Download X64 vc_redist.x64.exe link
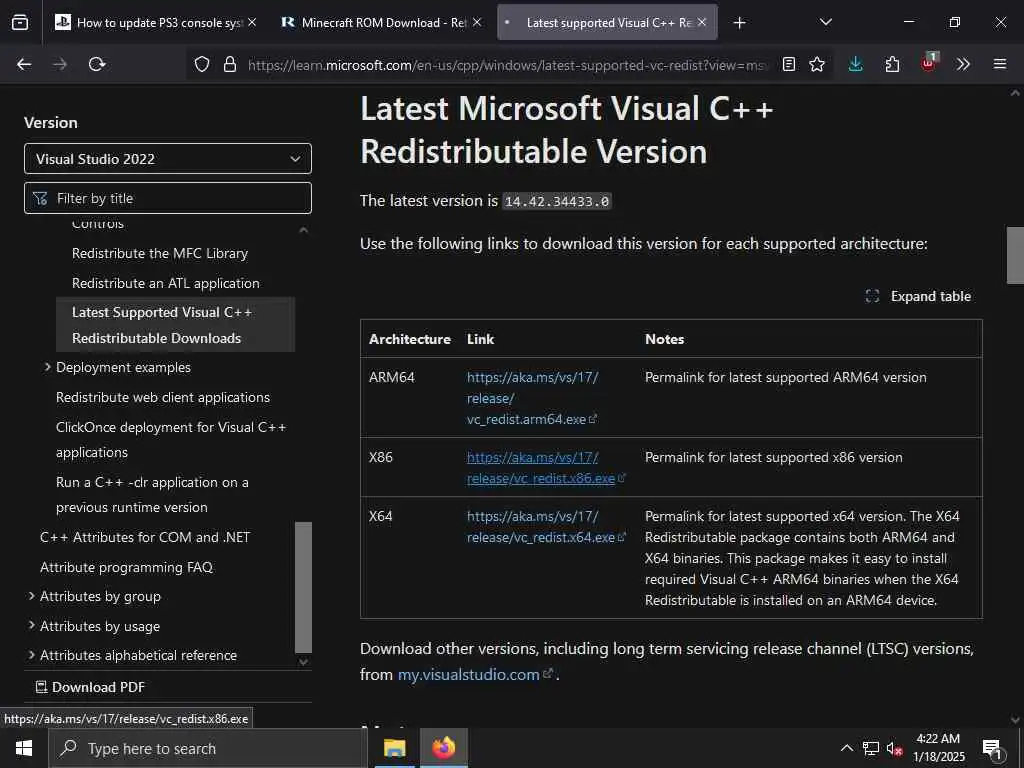The height and width of the screenshot is (768, 1024). [546, 526]
